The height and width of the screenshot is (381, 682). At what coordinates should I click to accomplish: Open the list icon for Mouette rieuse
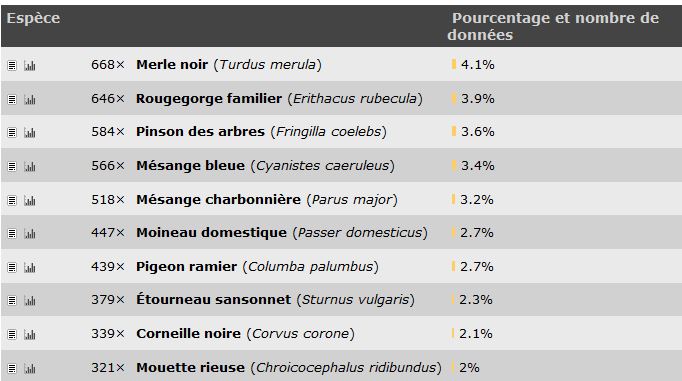coord(12,368)
